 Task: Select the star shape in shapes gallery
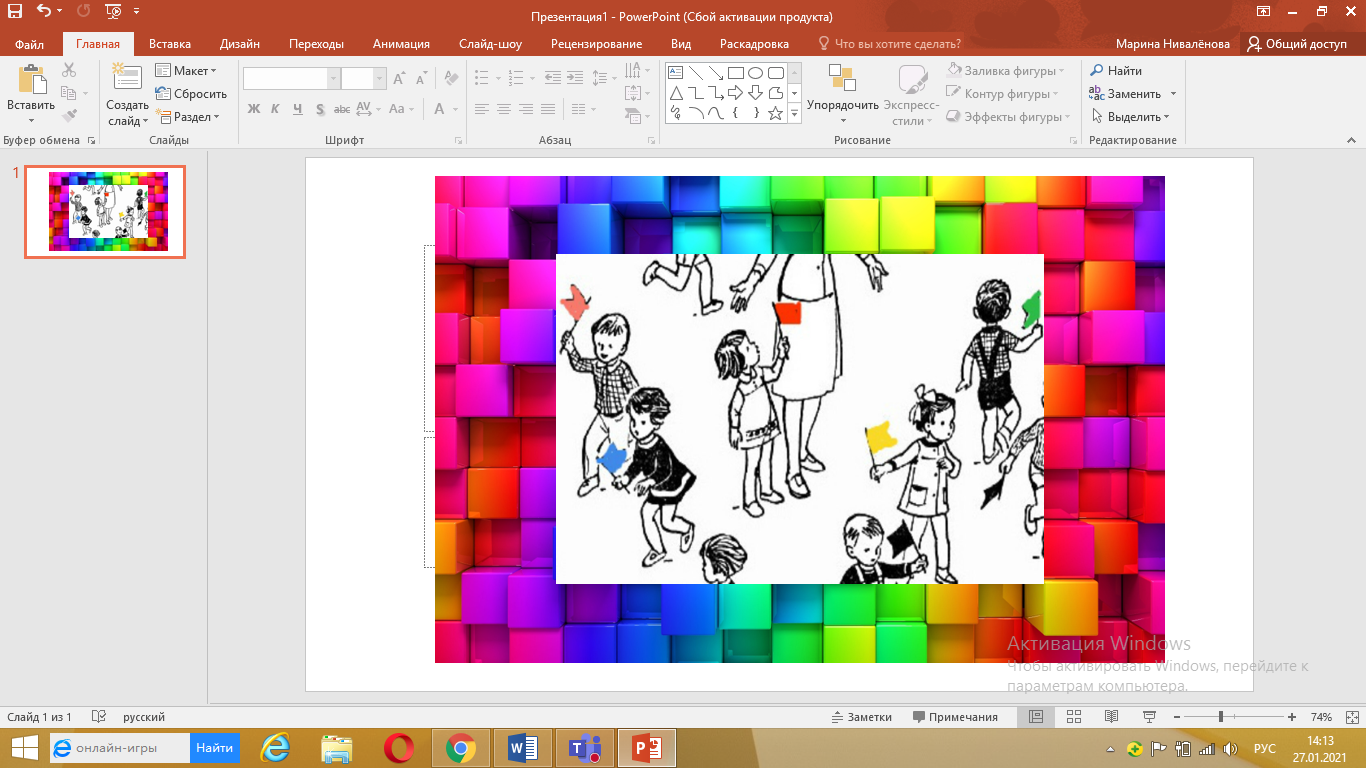pos(775,113)
